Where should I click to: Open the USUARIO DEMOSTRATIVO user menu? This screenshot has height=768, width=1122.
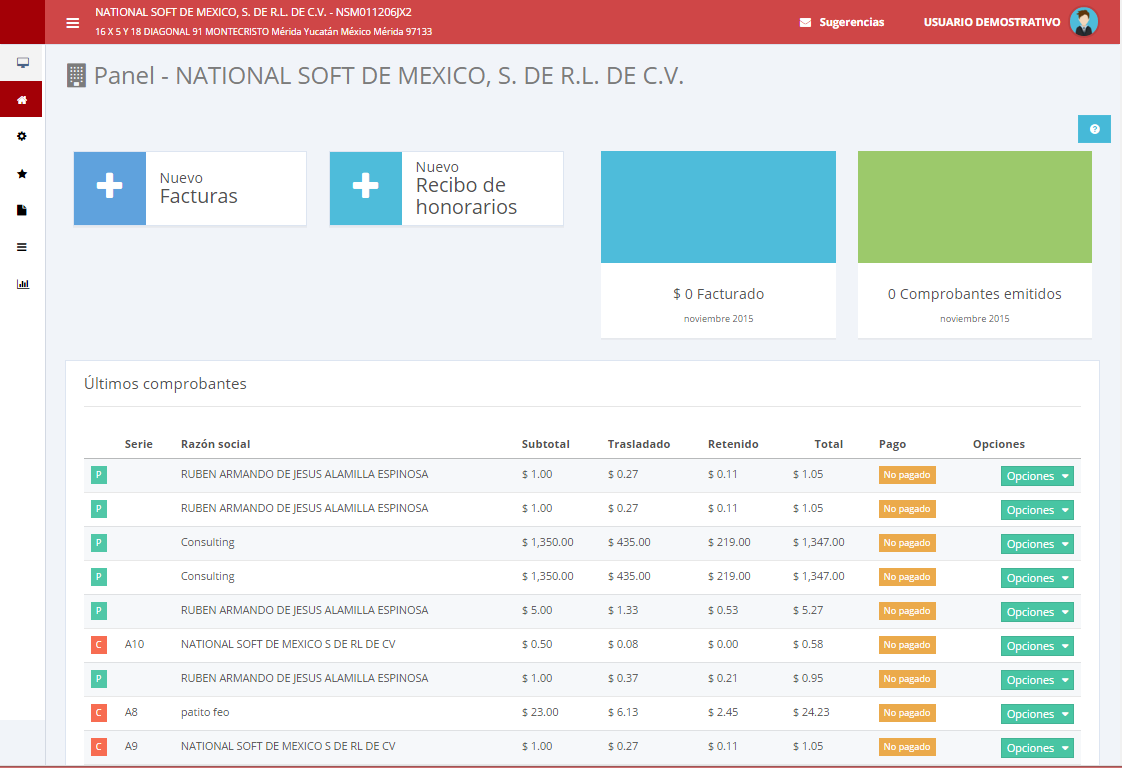coord(991,22)
